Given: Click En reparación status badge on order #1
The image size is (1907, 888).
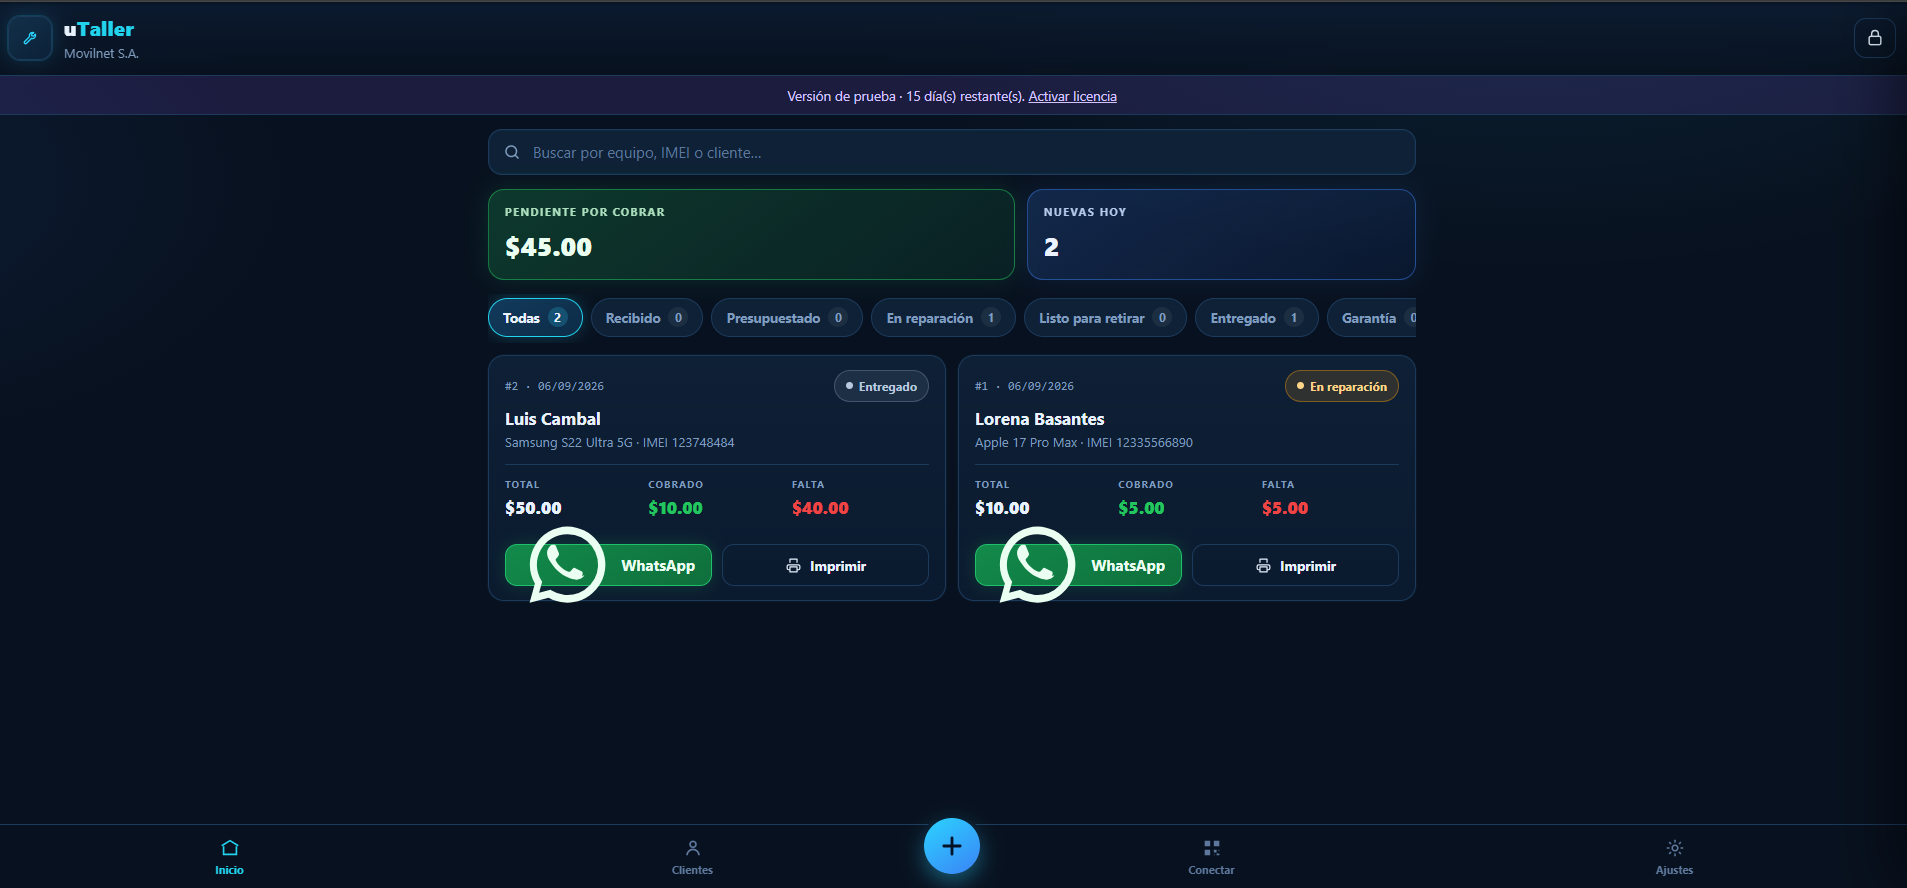Looking at the screenshot, I should 1341,386.
